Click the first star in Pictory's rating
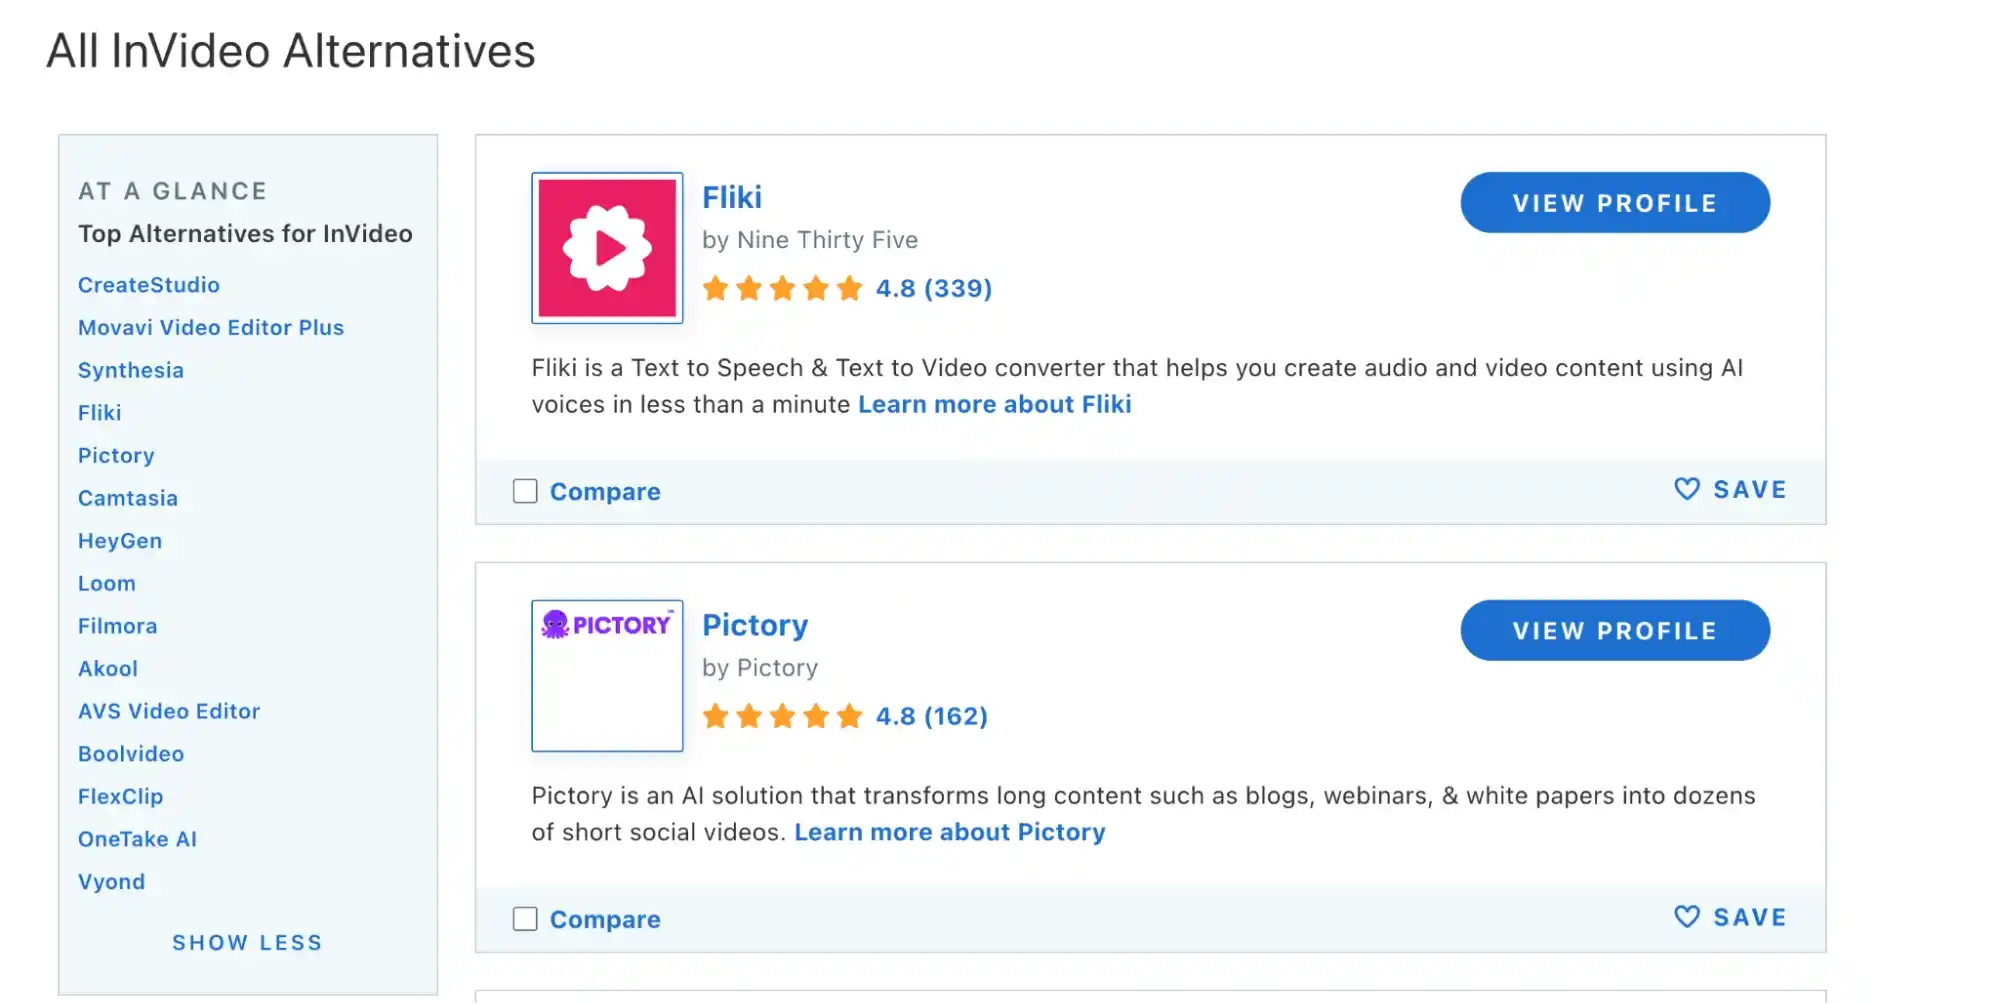 coord(716,716)
